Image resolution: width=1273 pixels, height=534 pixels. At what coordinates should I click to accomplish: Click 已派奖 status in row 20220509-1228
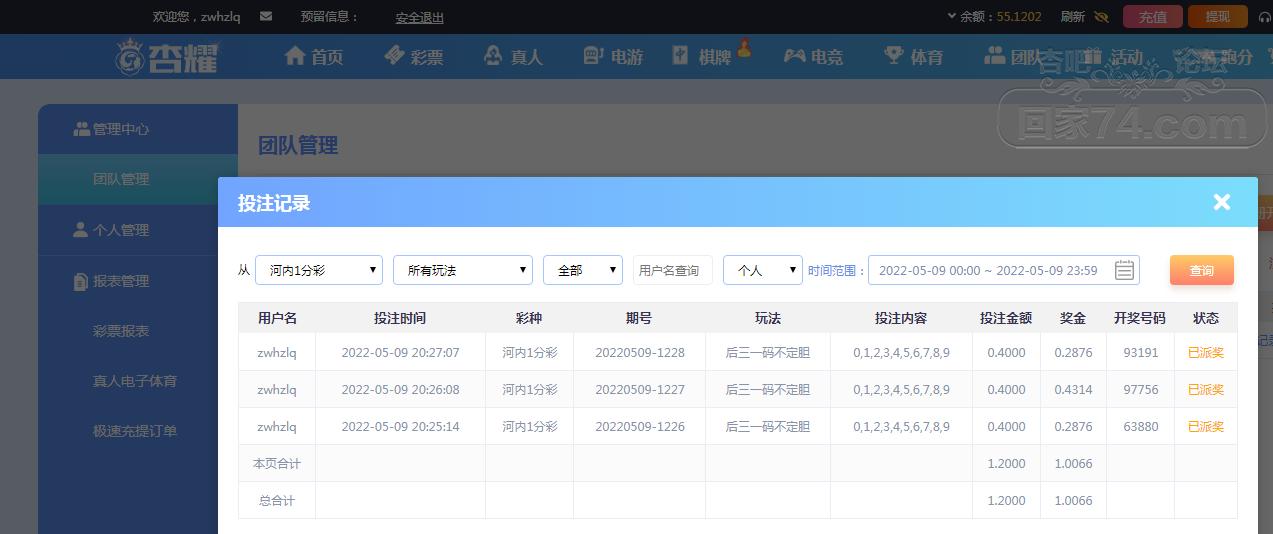1206,352
